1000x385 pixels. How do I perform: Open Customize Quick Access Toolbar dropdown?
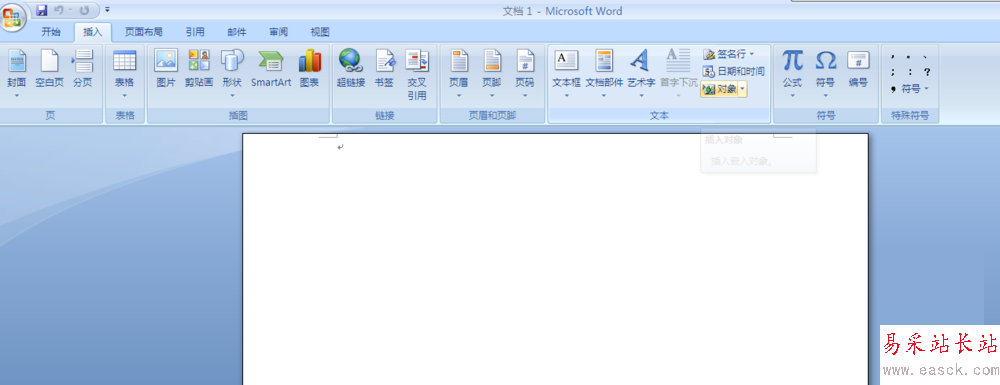(107, 10)
